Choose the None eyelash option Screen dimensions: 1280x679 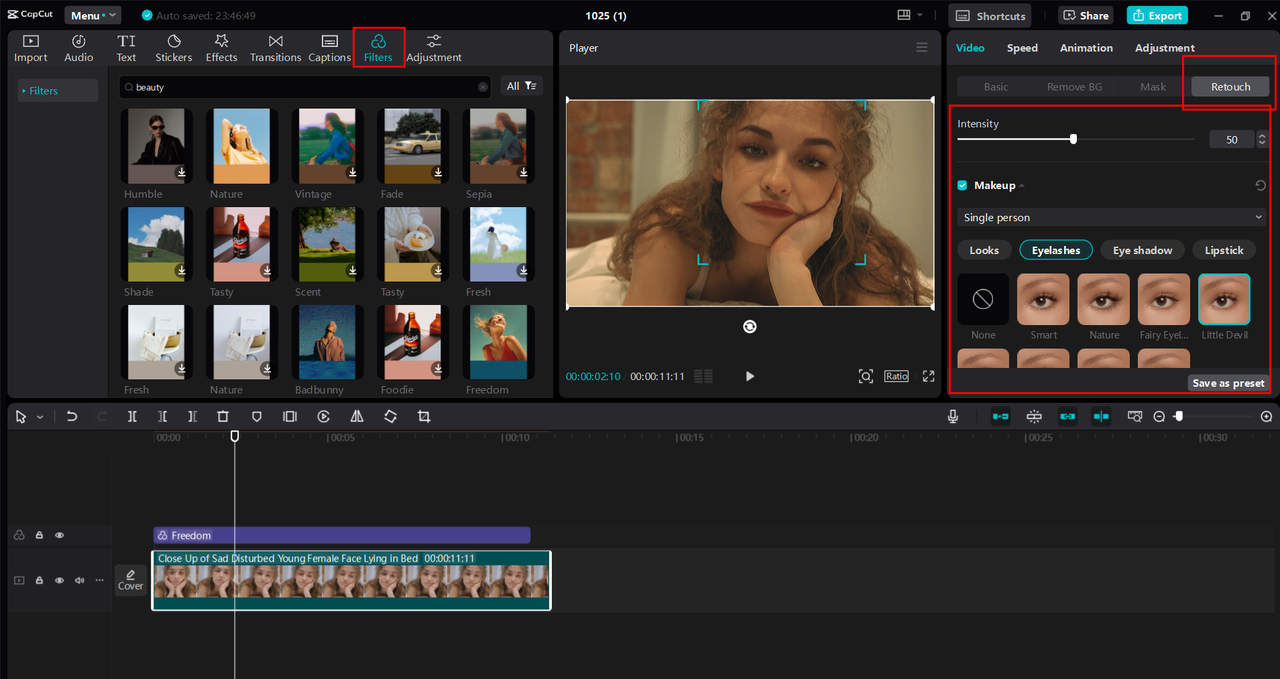(983, 300)
